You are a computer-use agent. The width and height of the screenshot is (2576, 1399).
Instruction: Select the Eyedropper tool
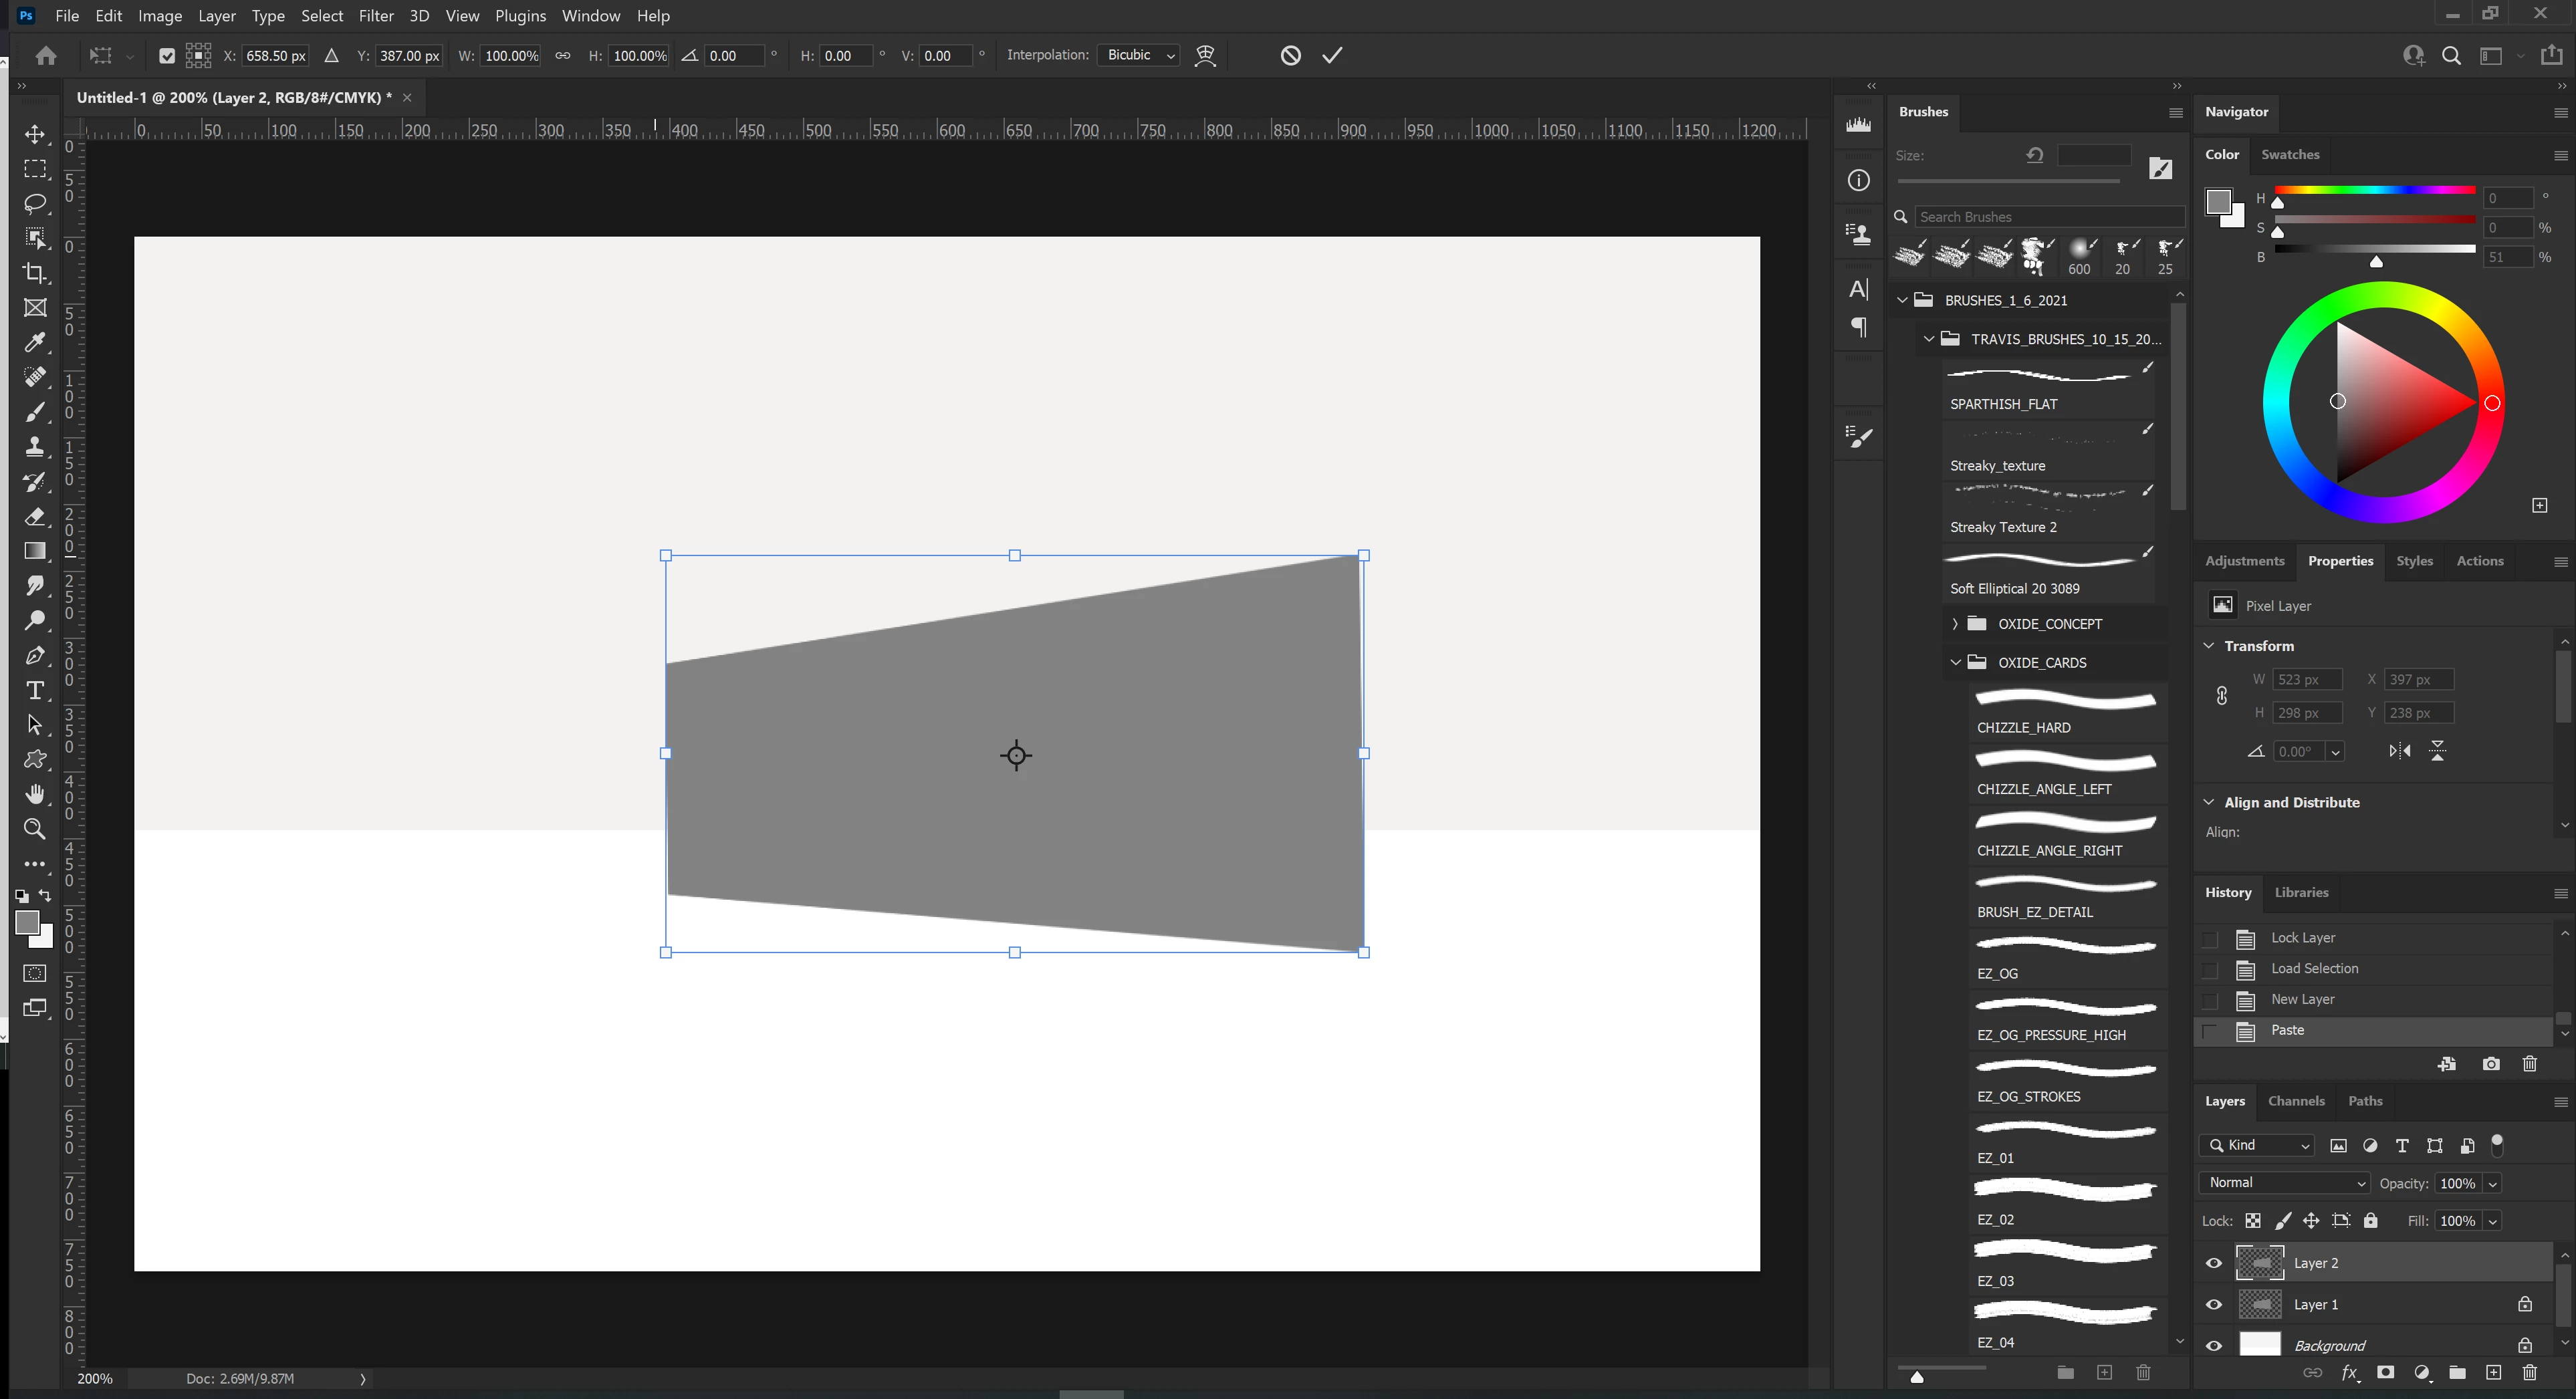tap(35, 343)
